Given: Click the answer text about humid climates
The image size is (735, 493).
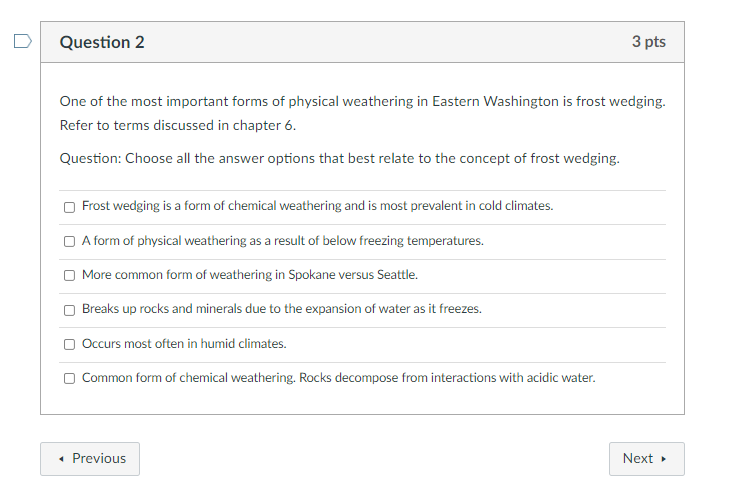Looking at the screenshot, I should click(x=184, y=344).
